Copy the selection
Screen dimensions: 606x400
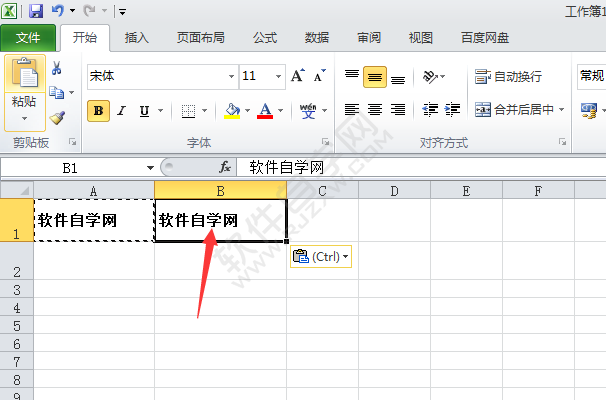point(56,92)
